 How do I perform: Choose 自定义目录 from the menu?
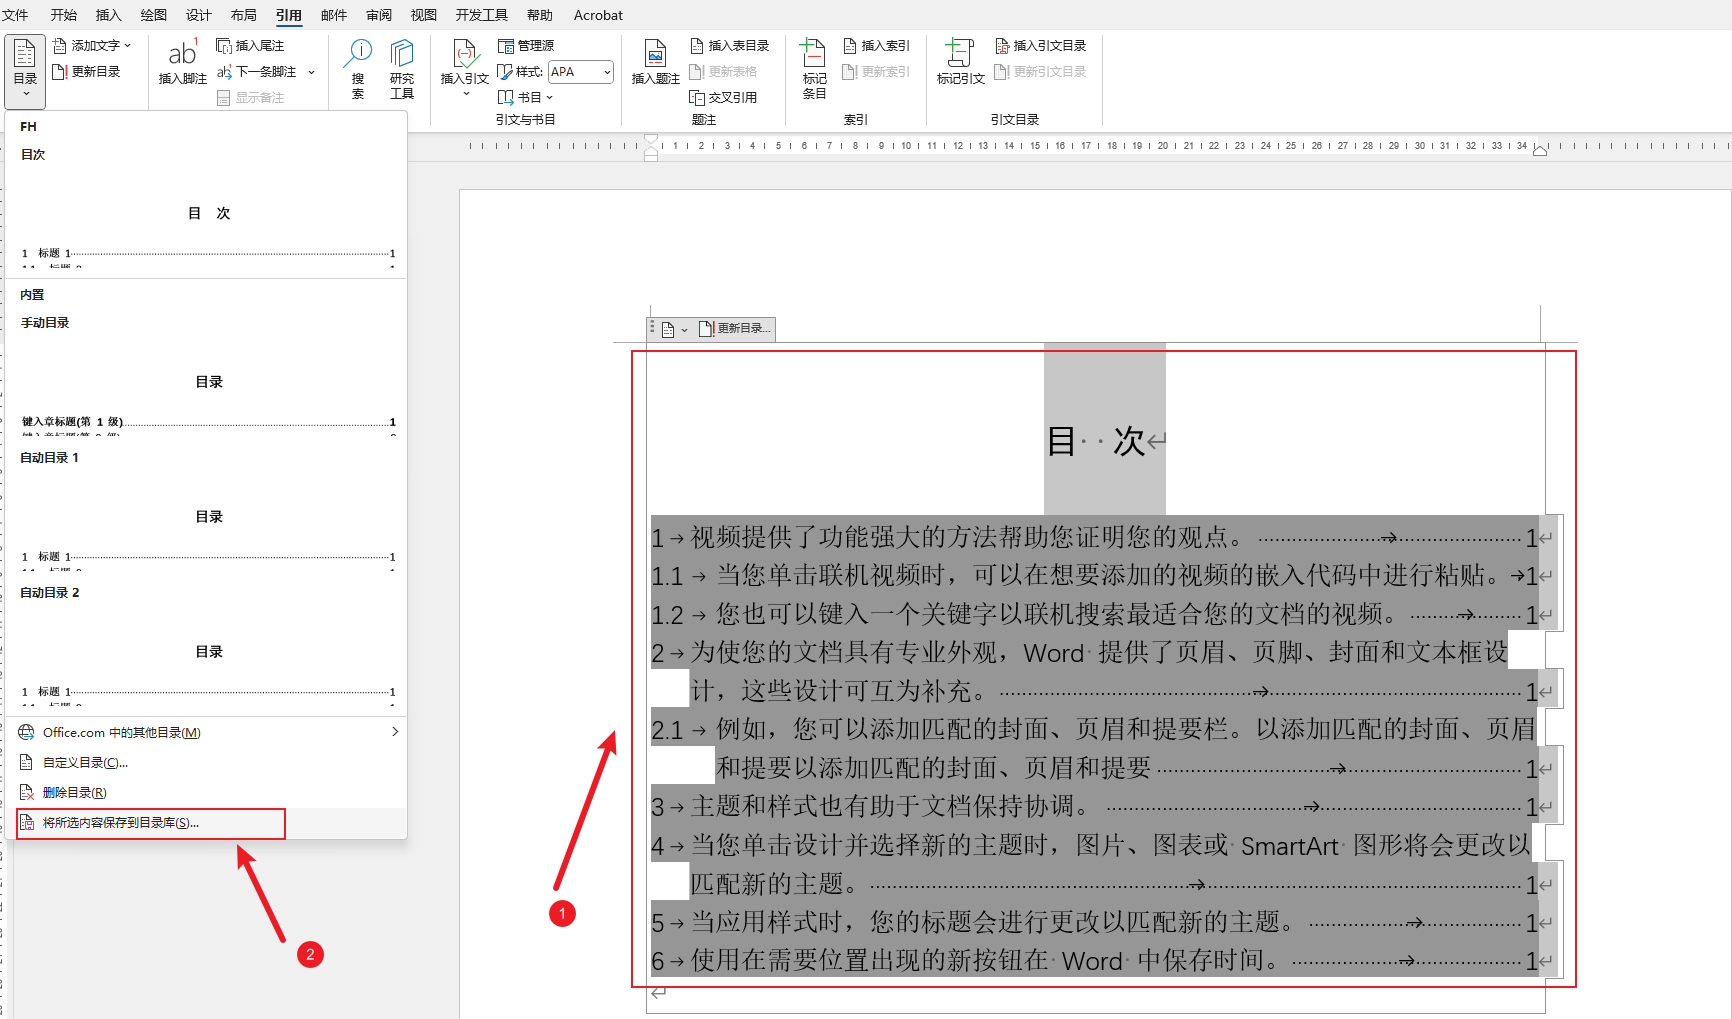pos(85,763)
